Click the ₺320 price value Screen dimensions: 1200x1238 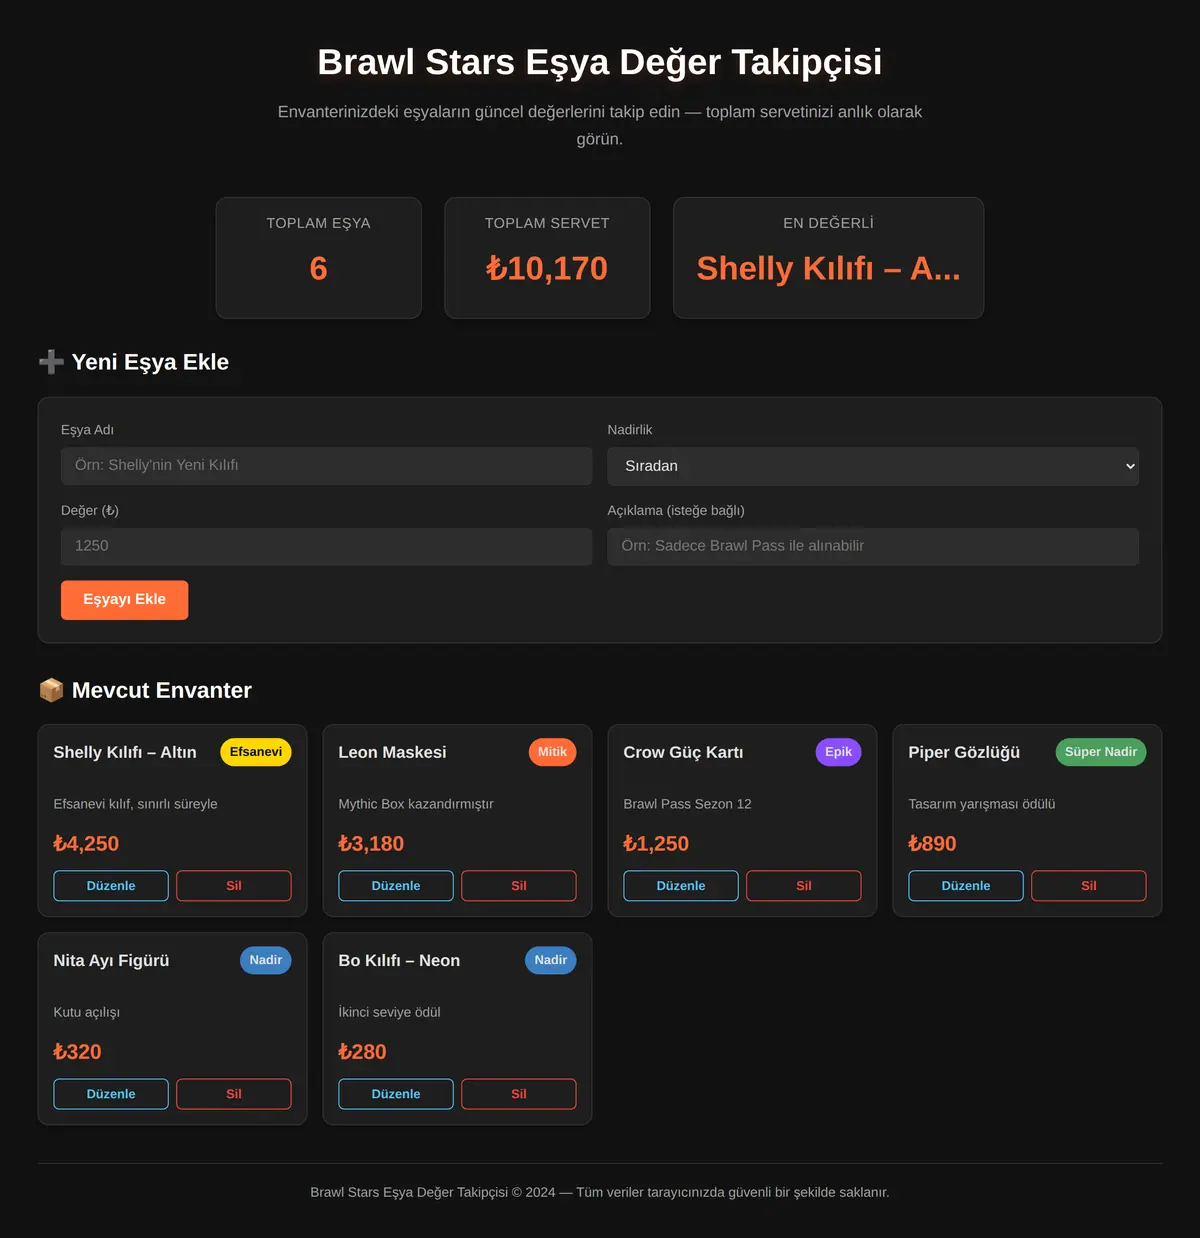[77, 1052]
